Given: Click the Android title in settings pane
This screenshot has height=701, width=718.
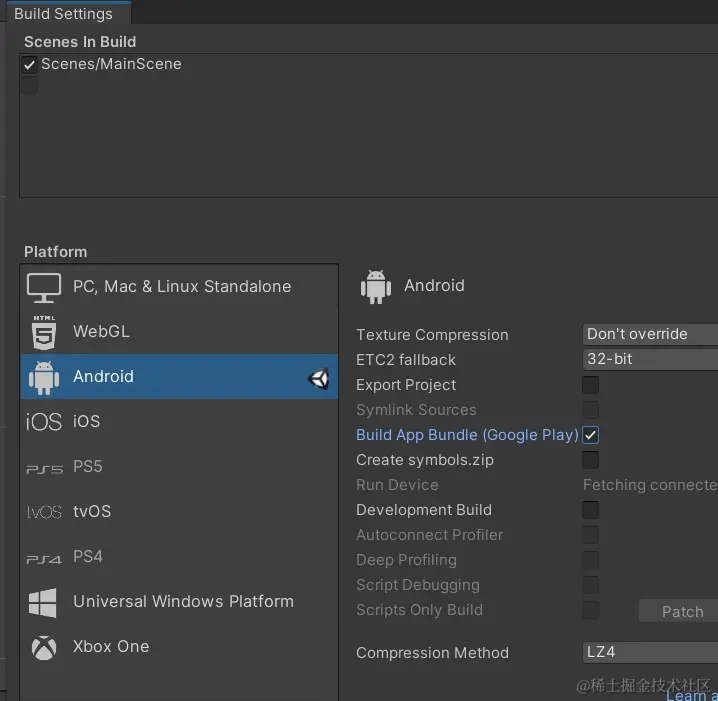Looking at the screenshot, I should point(434,286).
